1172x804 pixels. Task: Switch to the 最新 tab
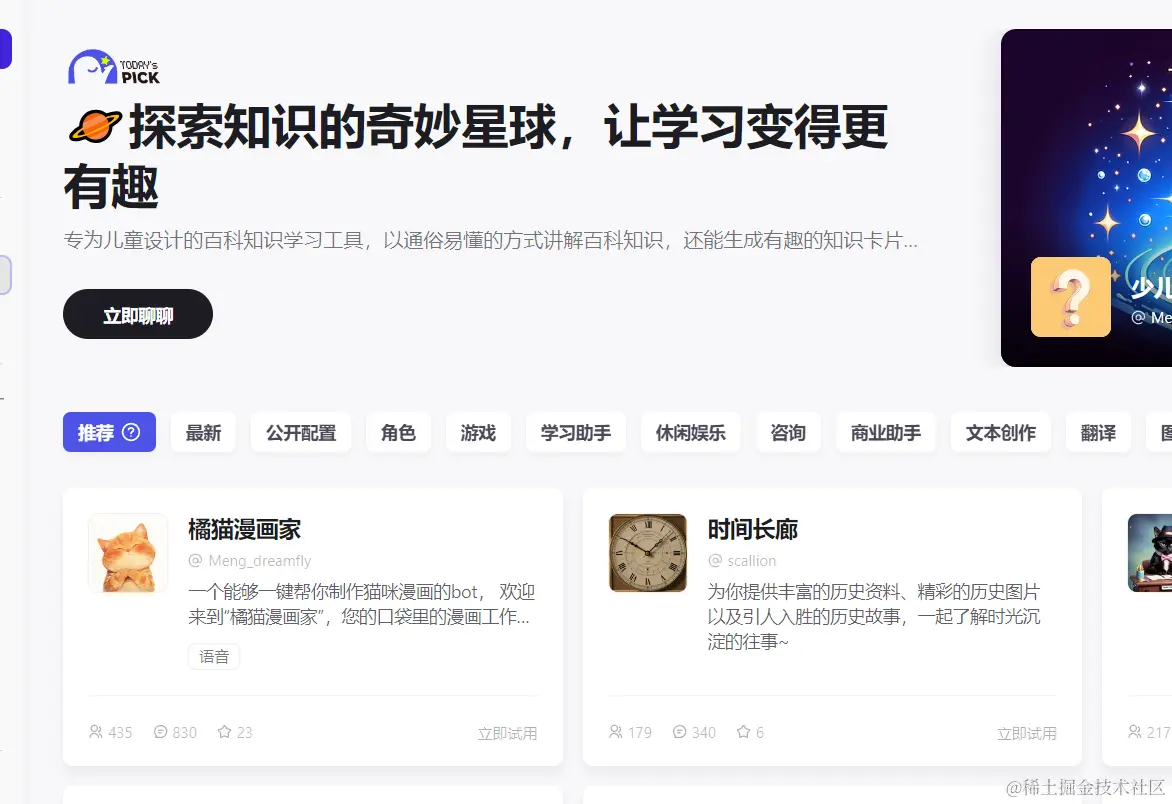click(x=203, y=432)
